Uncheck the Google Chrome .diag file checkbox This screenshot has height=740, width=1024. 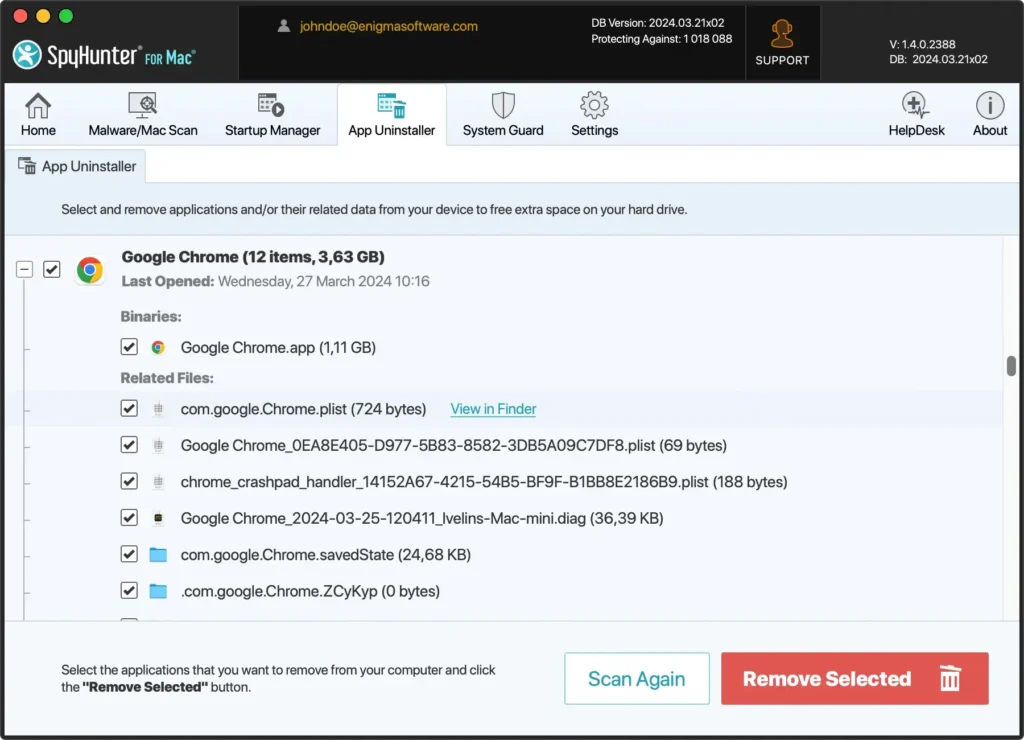[129, 518]
